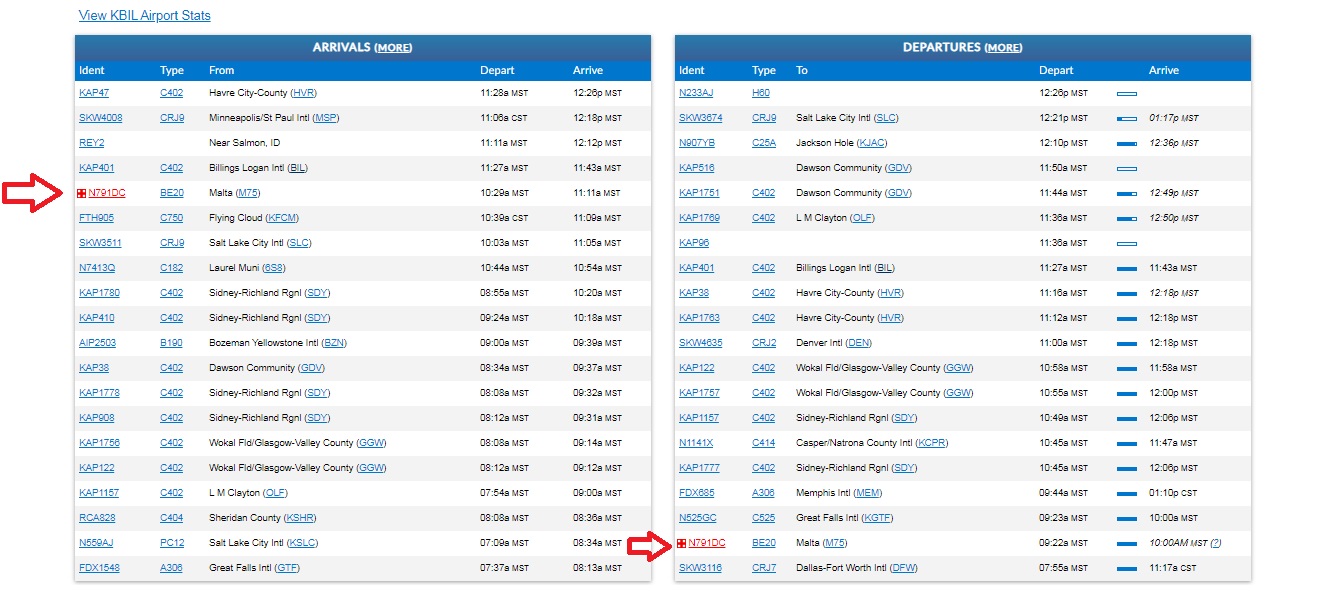Open 6S8 Laurel Muni airport link

tap(274, 268)
